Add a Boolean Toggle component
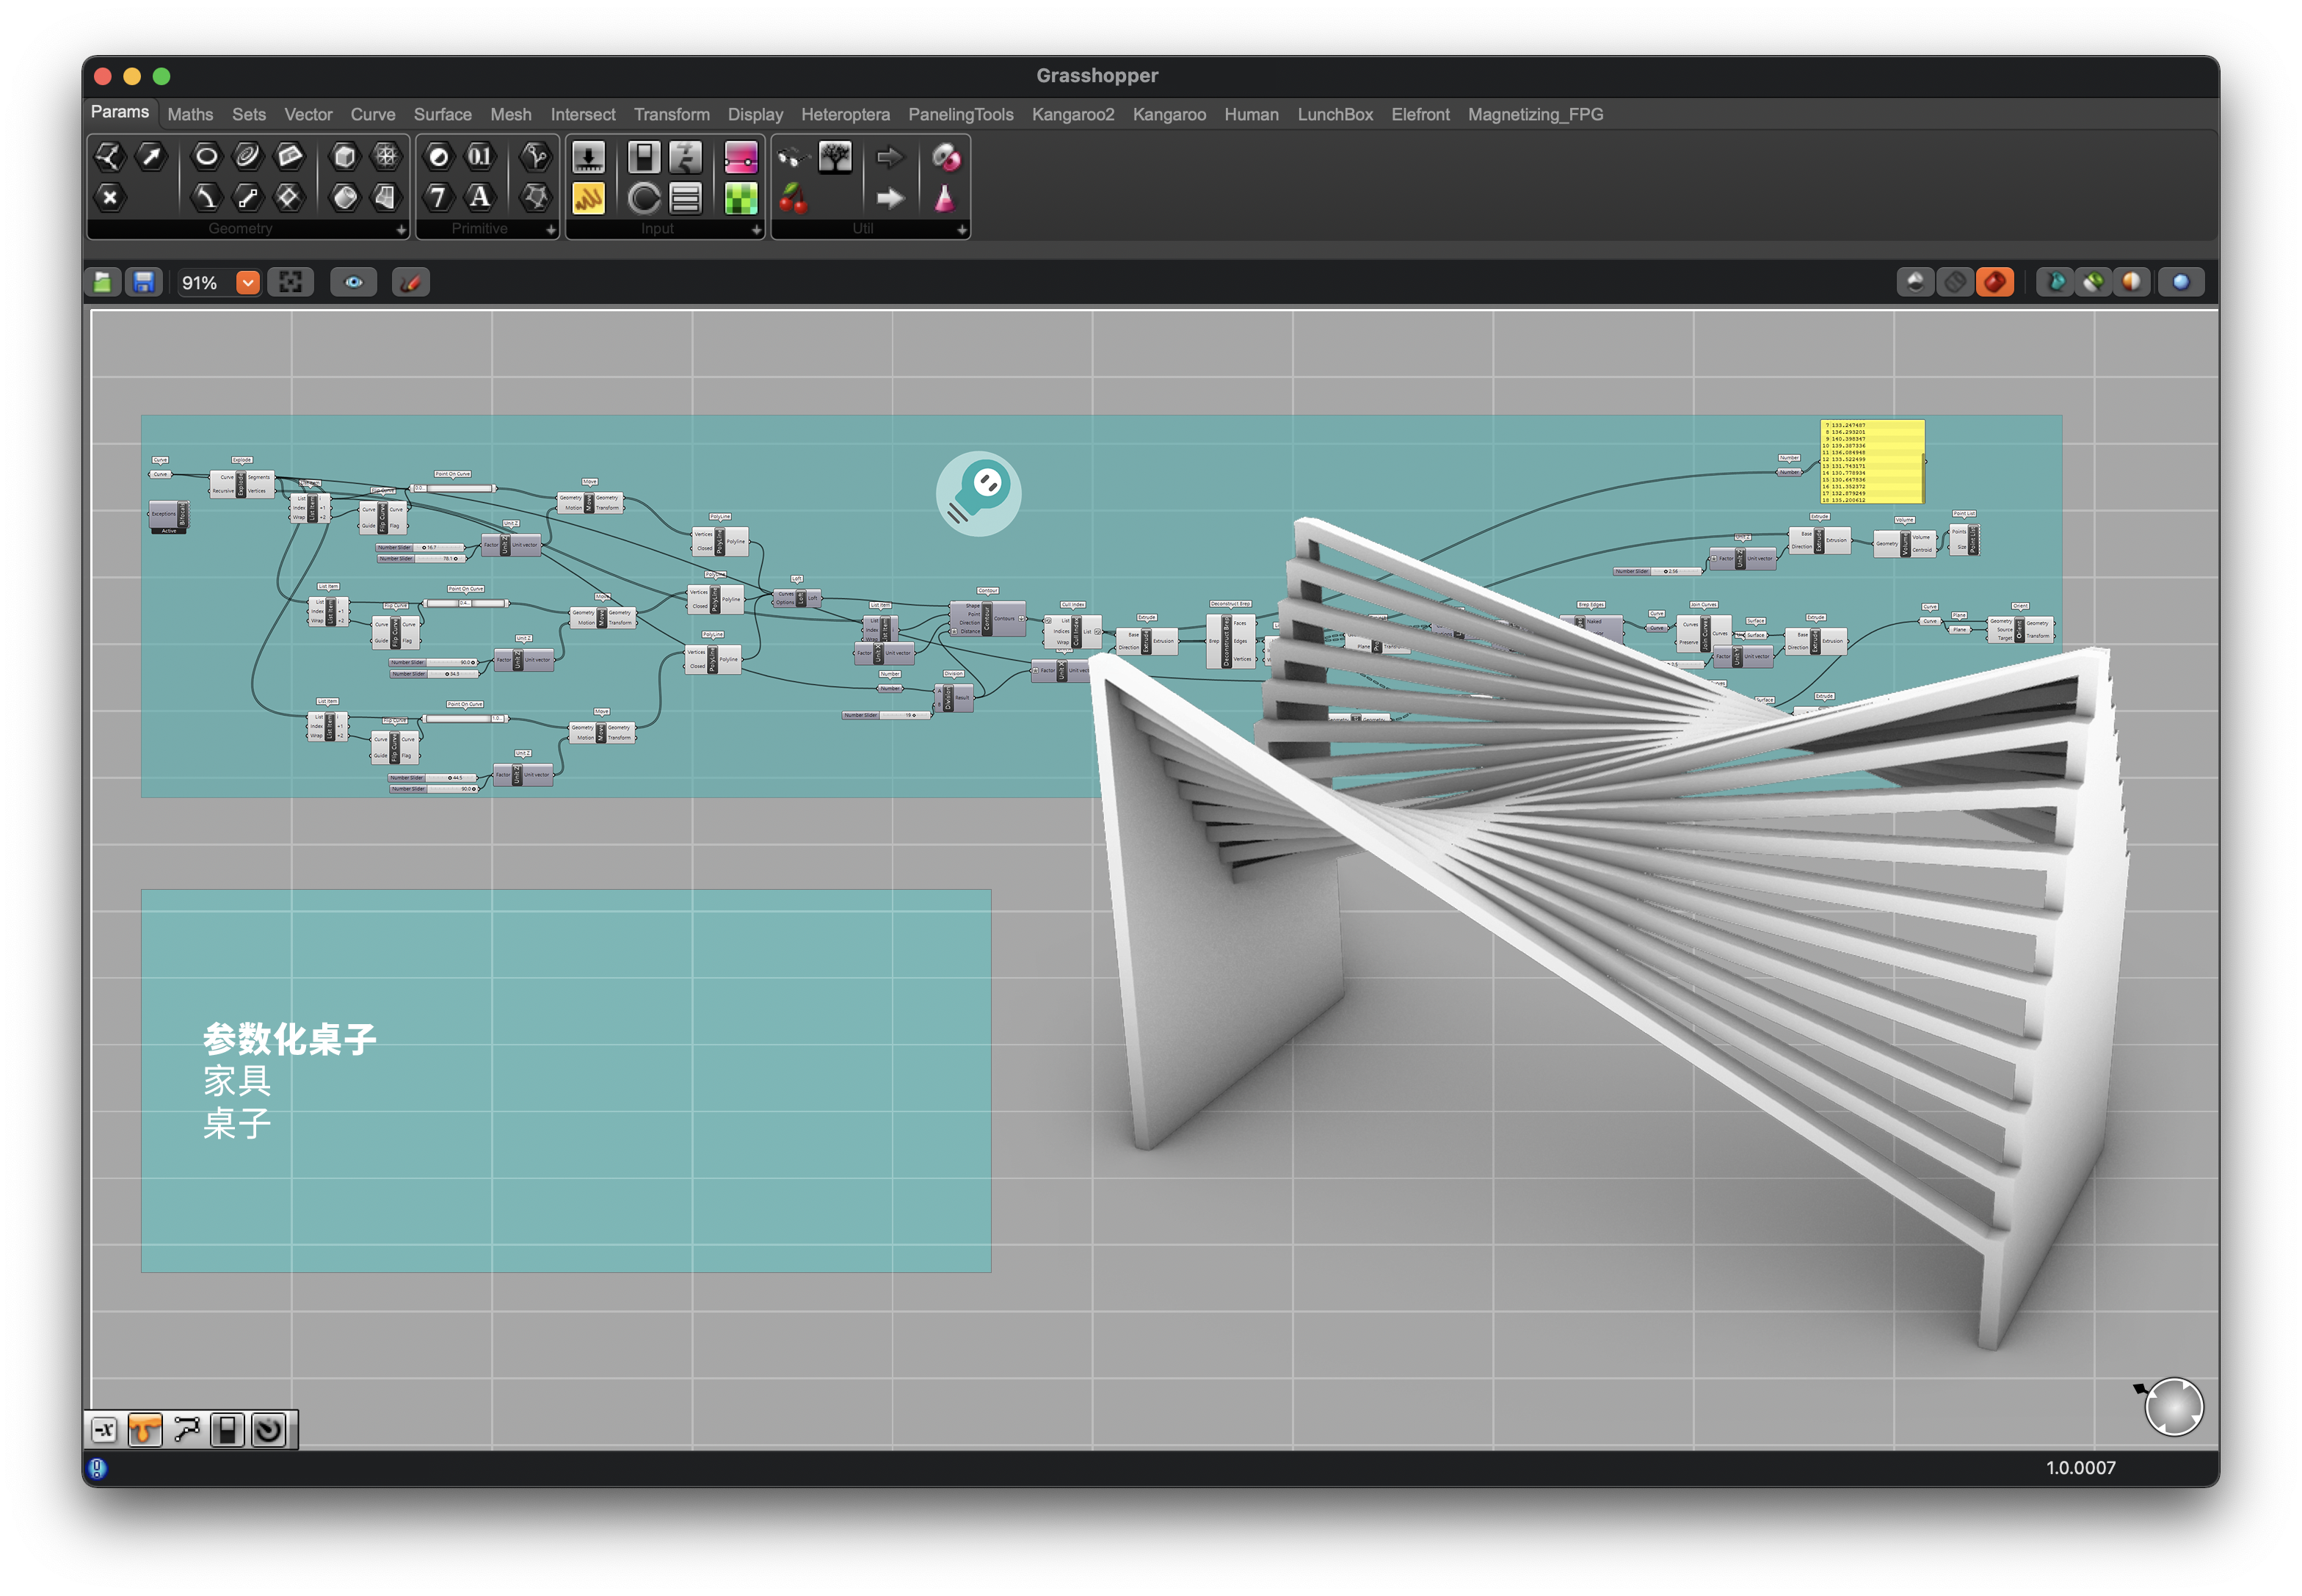This screenshot has height=1596, width=2302. tap(644, 157)
